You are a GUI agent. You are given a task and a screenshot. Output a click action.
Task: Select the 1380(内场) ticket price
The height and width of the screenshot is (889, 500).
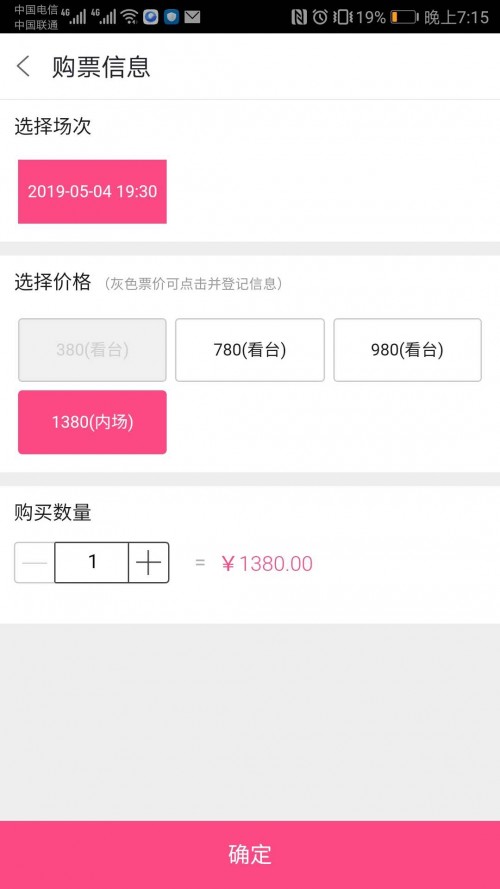(x=92, y=422)
